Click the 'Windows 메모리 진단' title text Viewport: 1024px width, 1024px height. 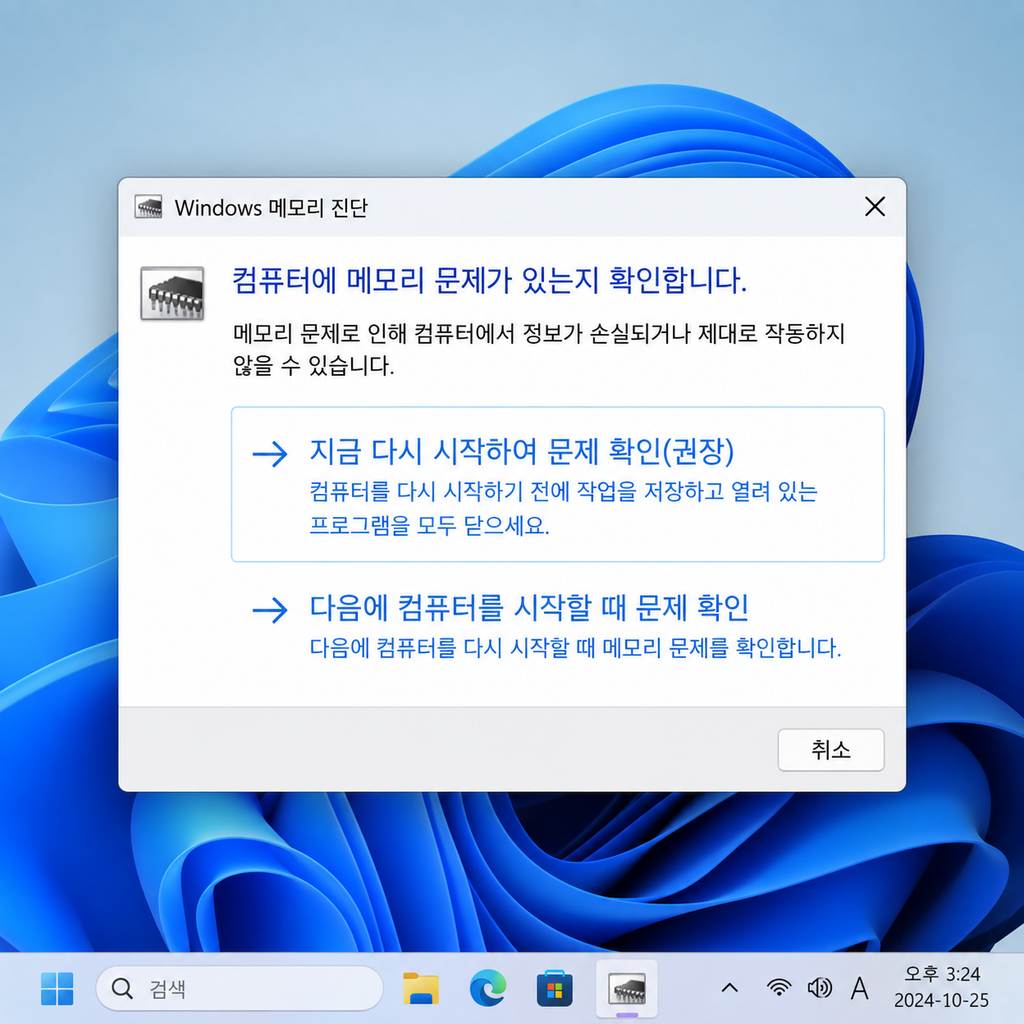271,208
